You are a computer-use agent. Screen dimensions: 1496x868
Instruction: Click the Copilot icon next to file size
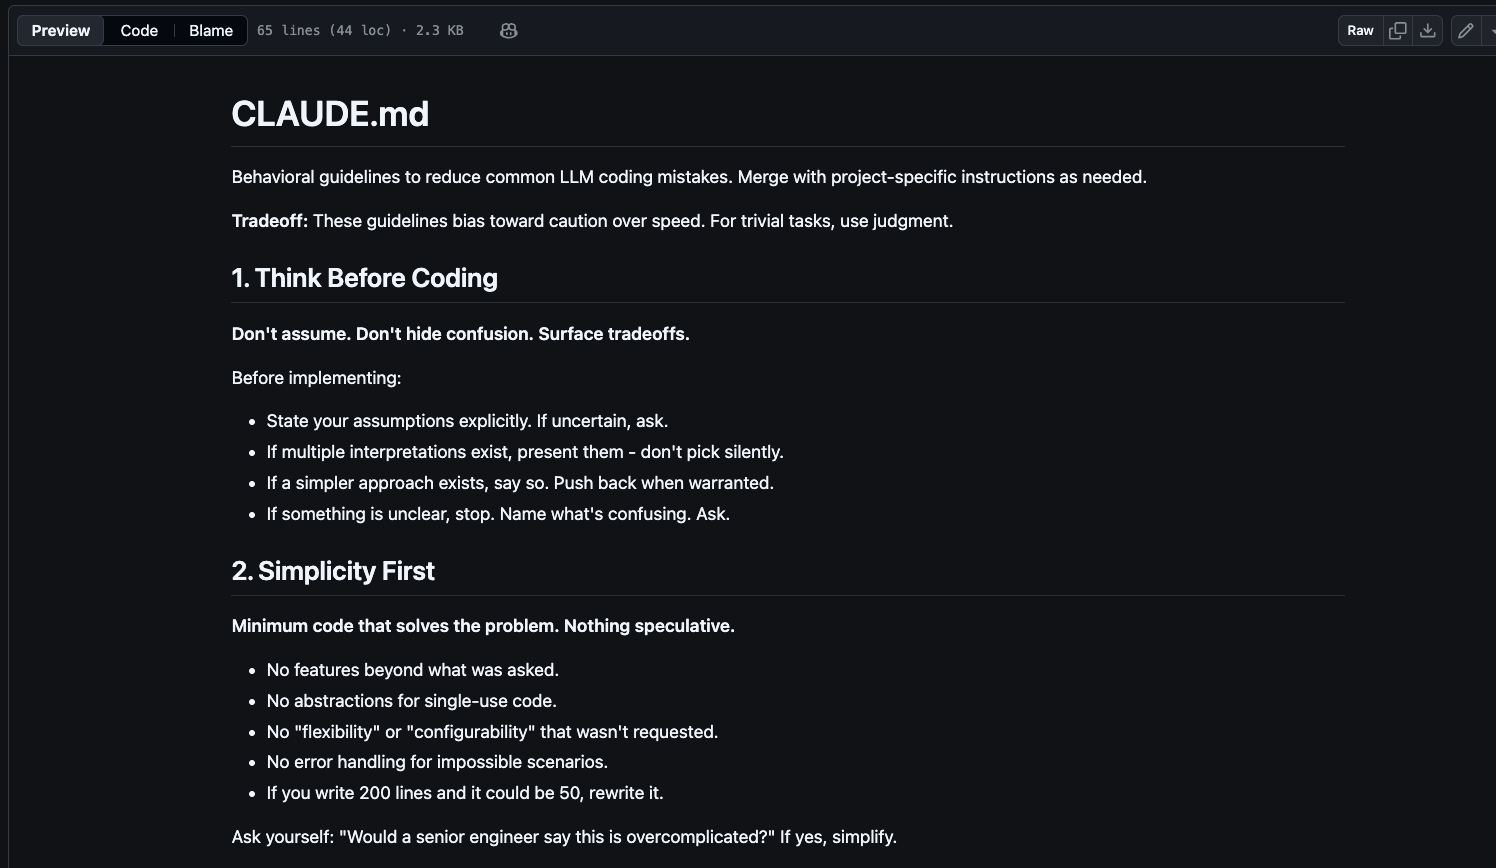(x=508, y=31)
